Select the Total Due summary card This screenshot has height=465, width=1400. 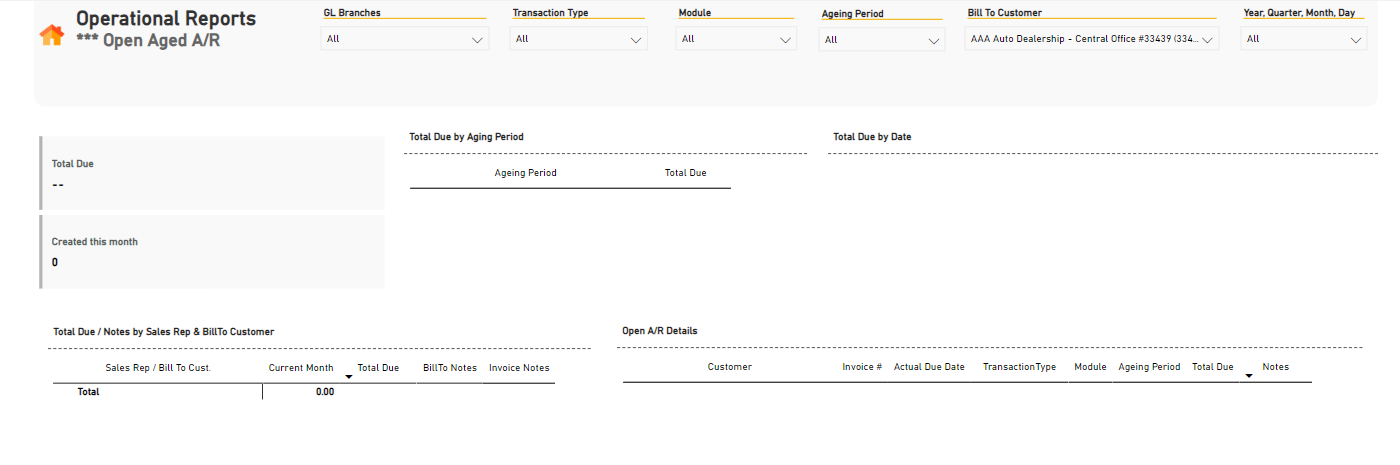point(212,173)
